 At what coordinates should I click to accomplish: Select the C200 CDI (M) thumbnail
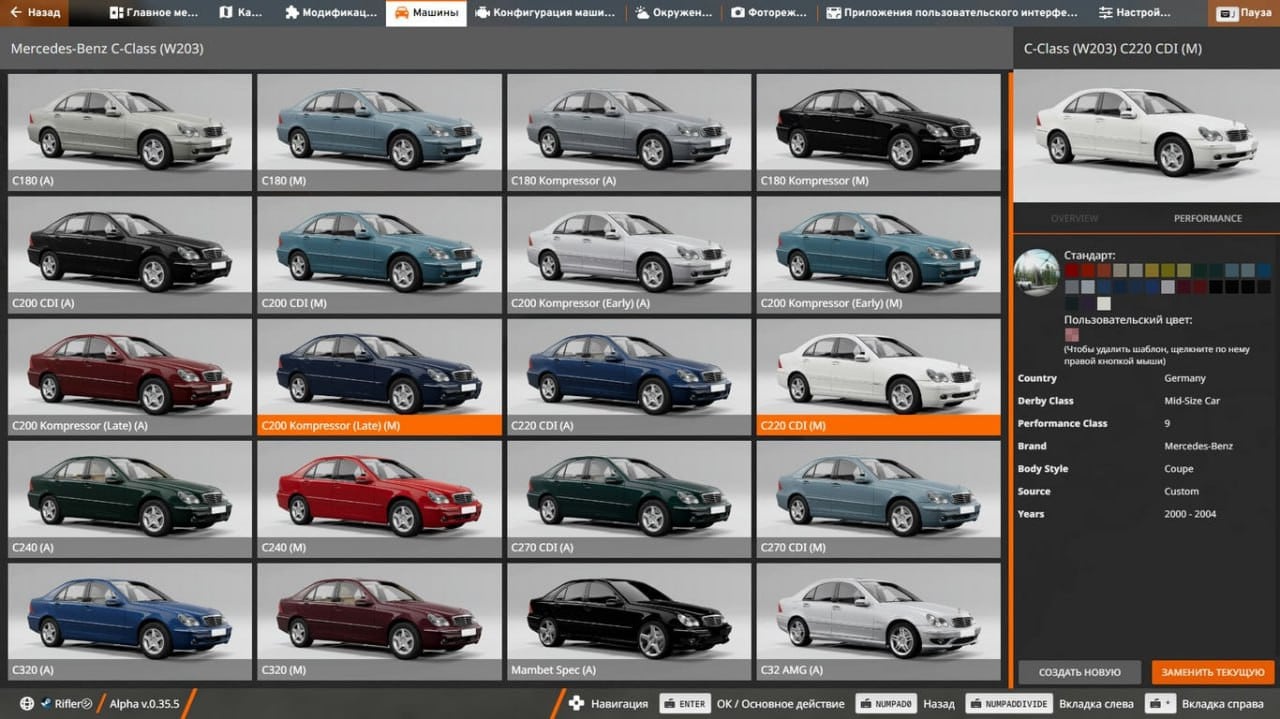(380, 254)
